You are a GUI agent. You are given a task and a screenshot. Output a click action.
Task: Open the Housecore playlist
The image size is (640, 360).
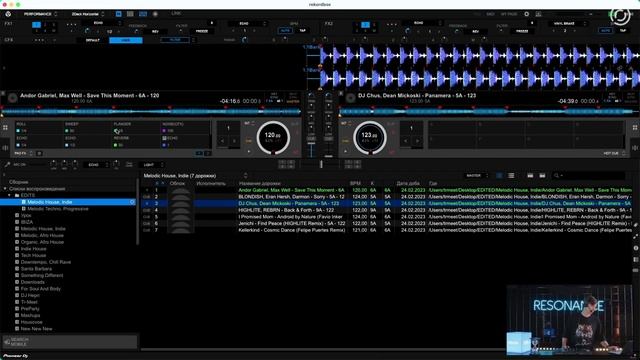click(31, 322)
